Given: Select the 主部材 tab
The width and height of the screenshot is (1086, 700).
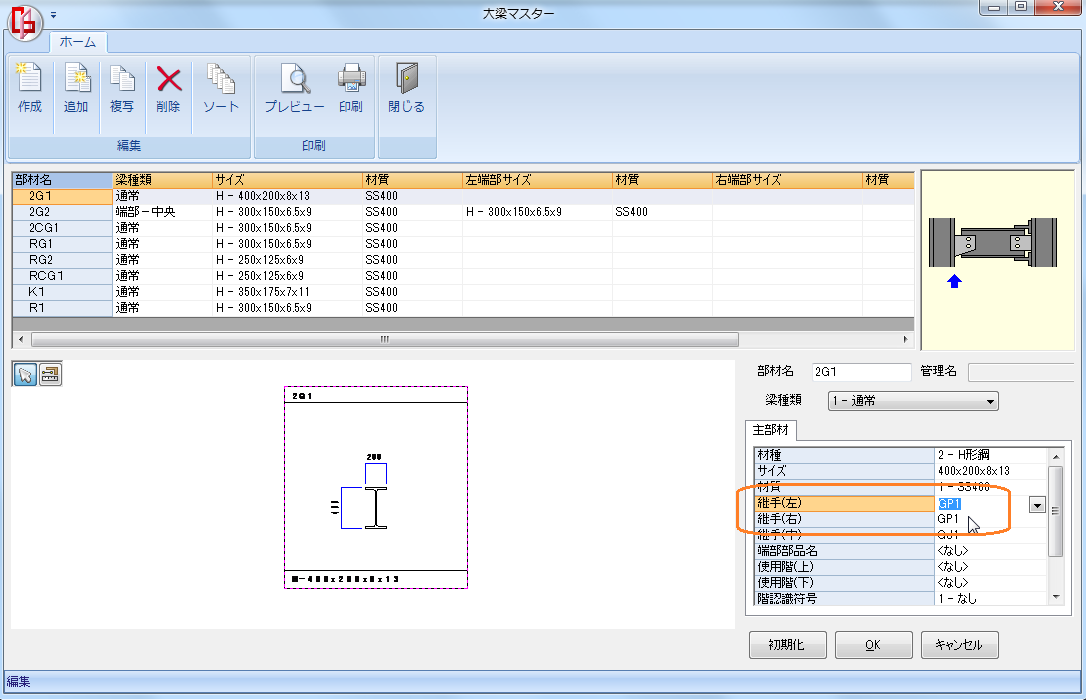Looking at the screenshot, I should (x=771, y=430).
